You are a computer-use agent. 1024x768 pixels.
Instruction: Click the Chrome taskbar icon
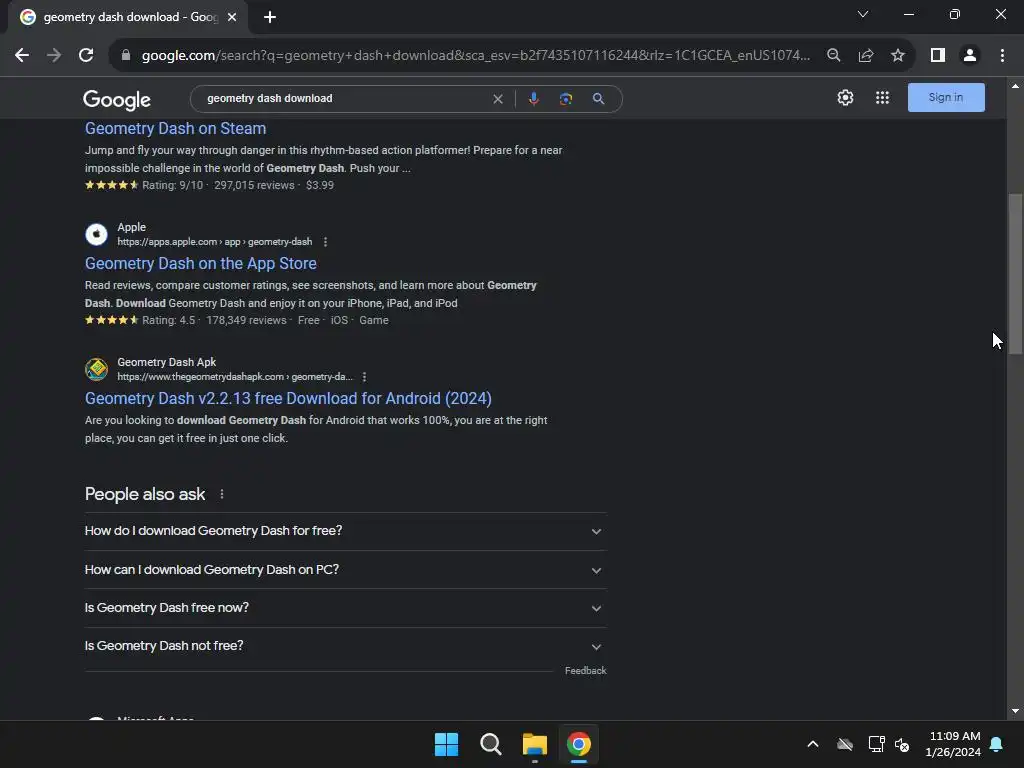coord(579,744)
